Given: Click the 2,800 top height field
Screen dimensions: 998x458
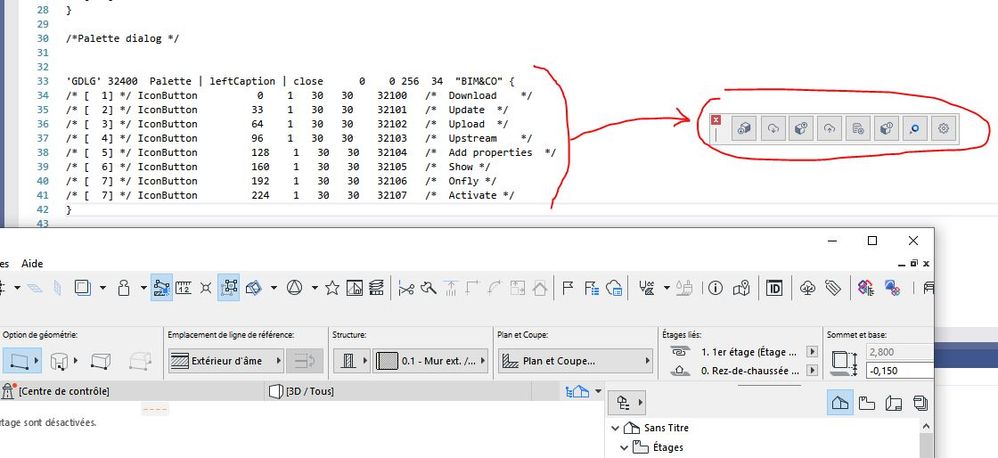Looking at the screenshot, I should (899, 352).
